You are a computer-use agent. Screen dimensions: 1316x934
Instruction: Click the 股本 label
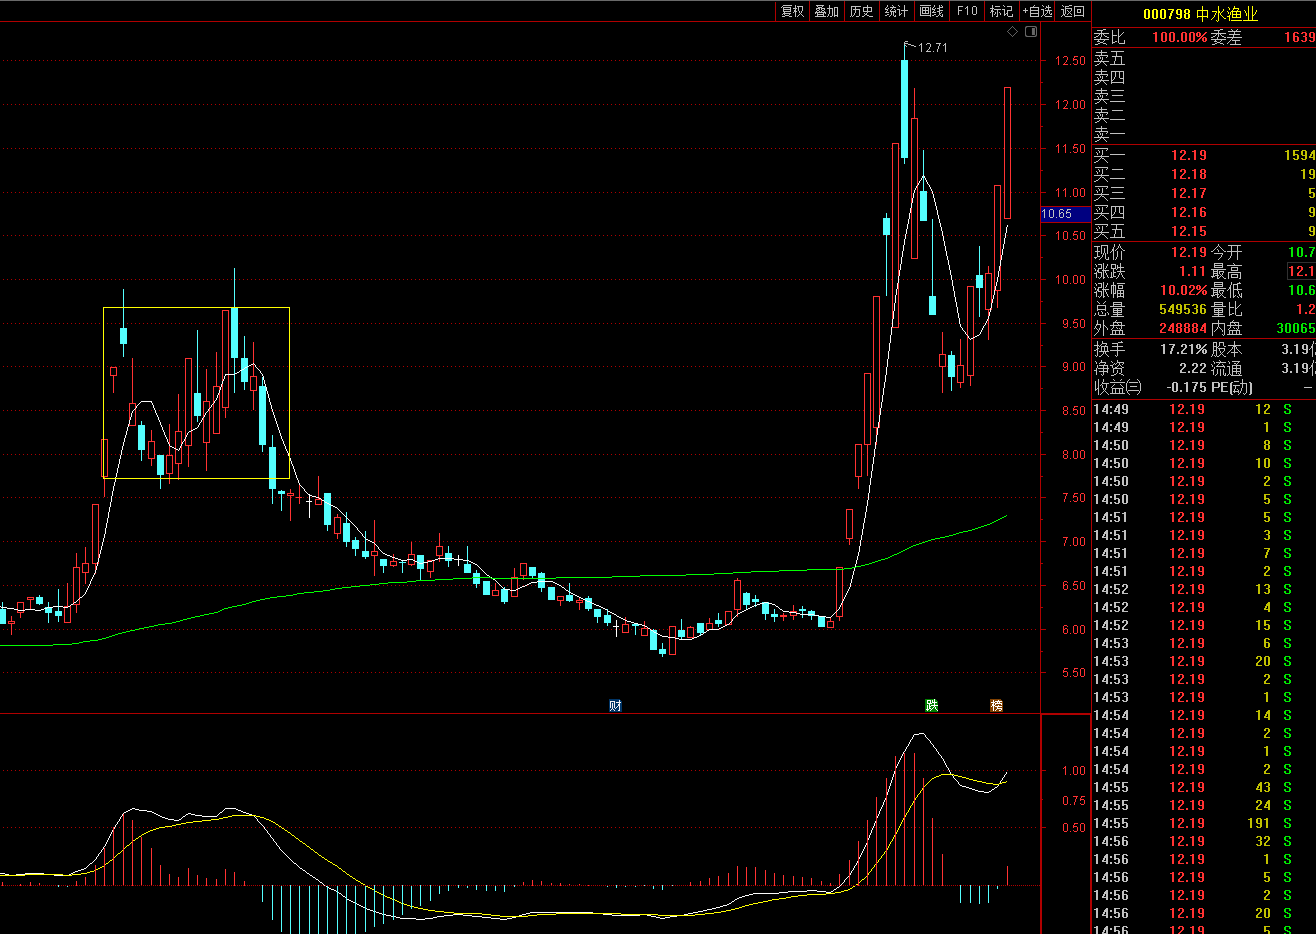(x=1226, y=349)
